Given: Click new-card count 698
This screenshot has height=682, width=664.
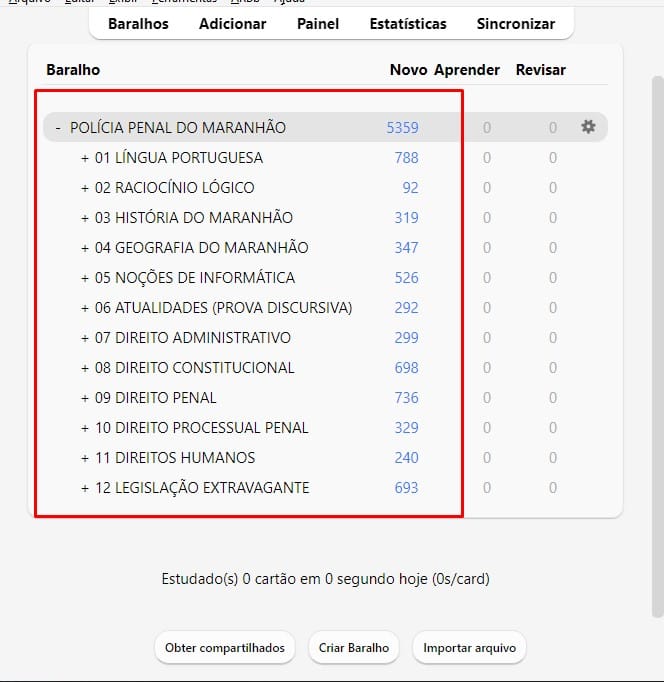Looking at the screenshot, I should [x=406, y=368].
